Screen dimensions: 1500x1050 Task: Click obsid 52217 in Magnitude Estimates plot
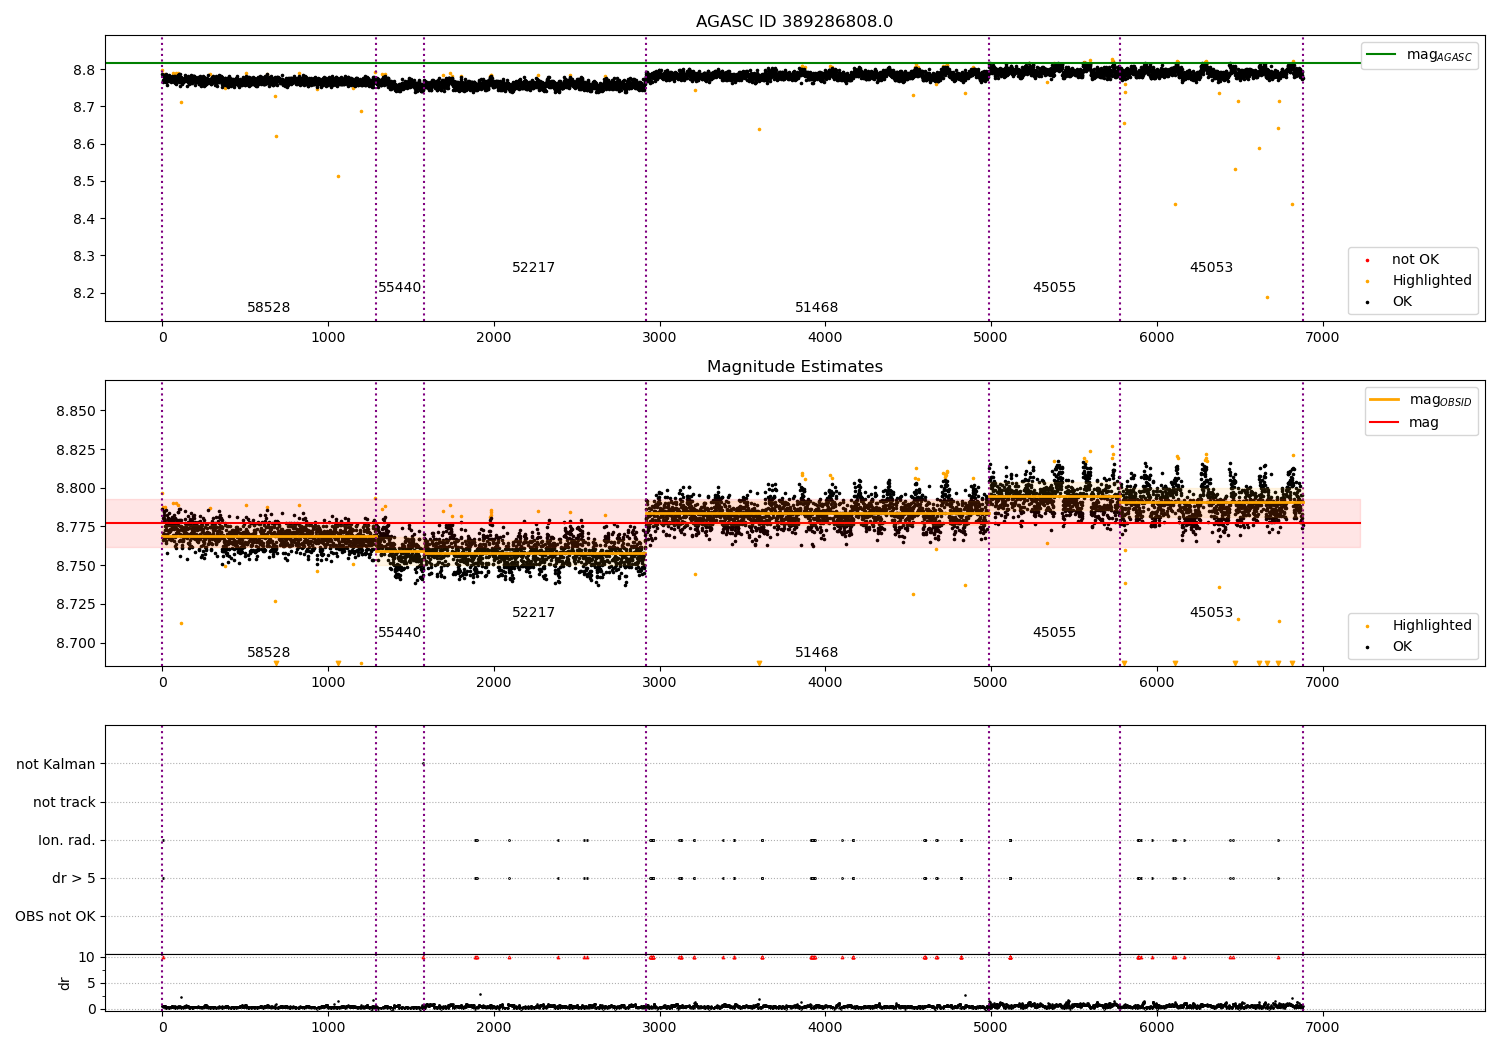[534, 613]
